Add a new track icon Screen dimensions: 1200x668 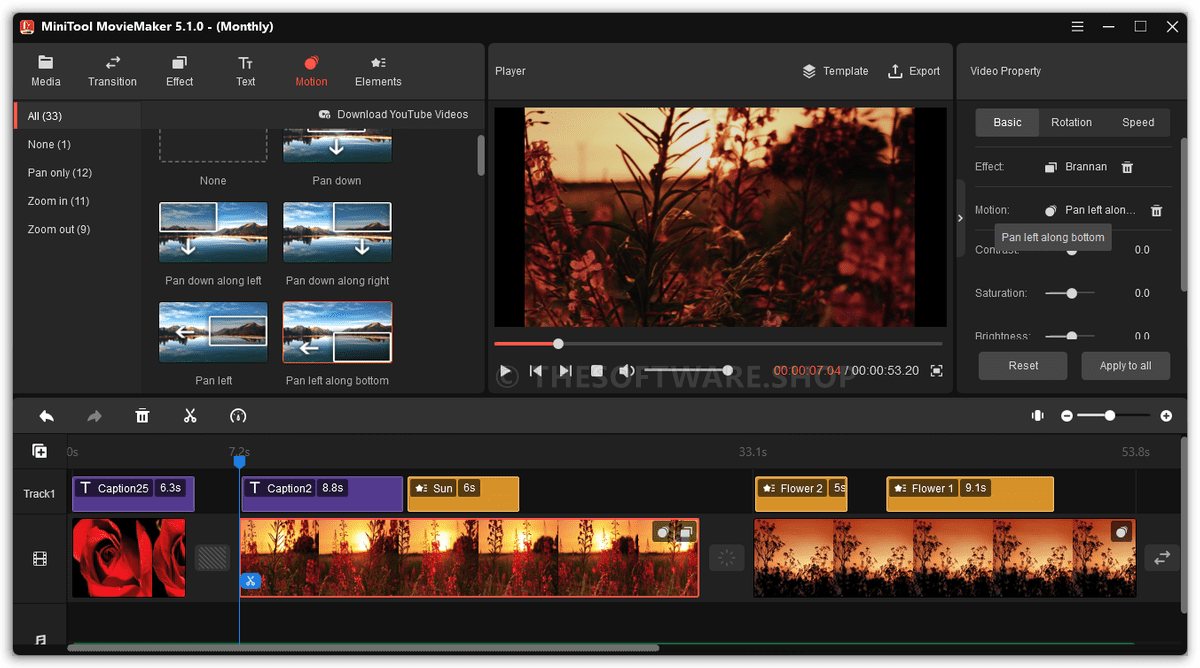[x=40, y=452]
